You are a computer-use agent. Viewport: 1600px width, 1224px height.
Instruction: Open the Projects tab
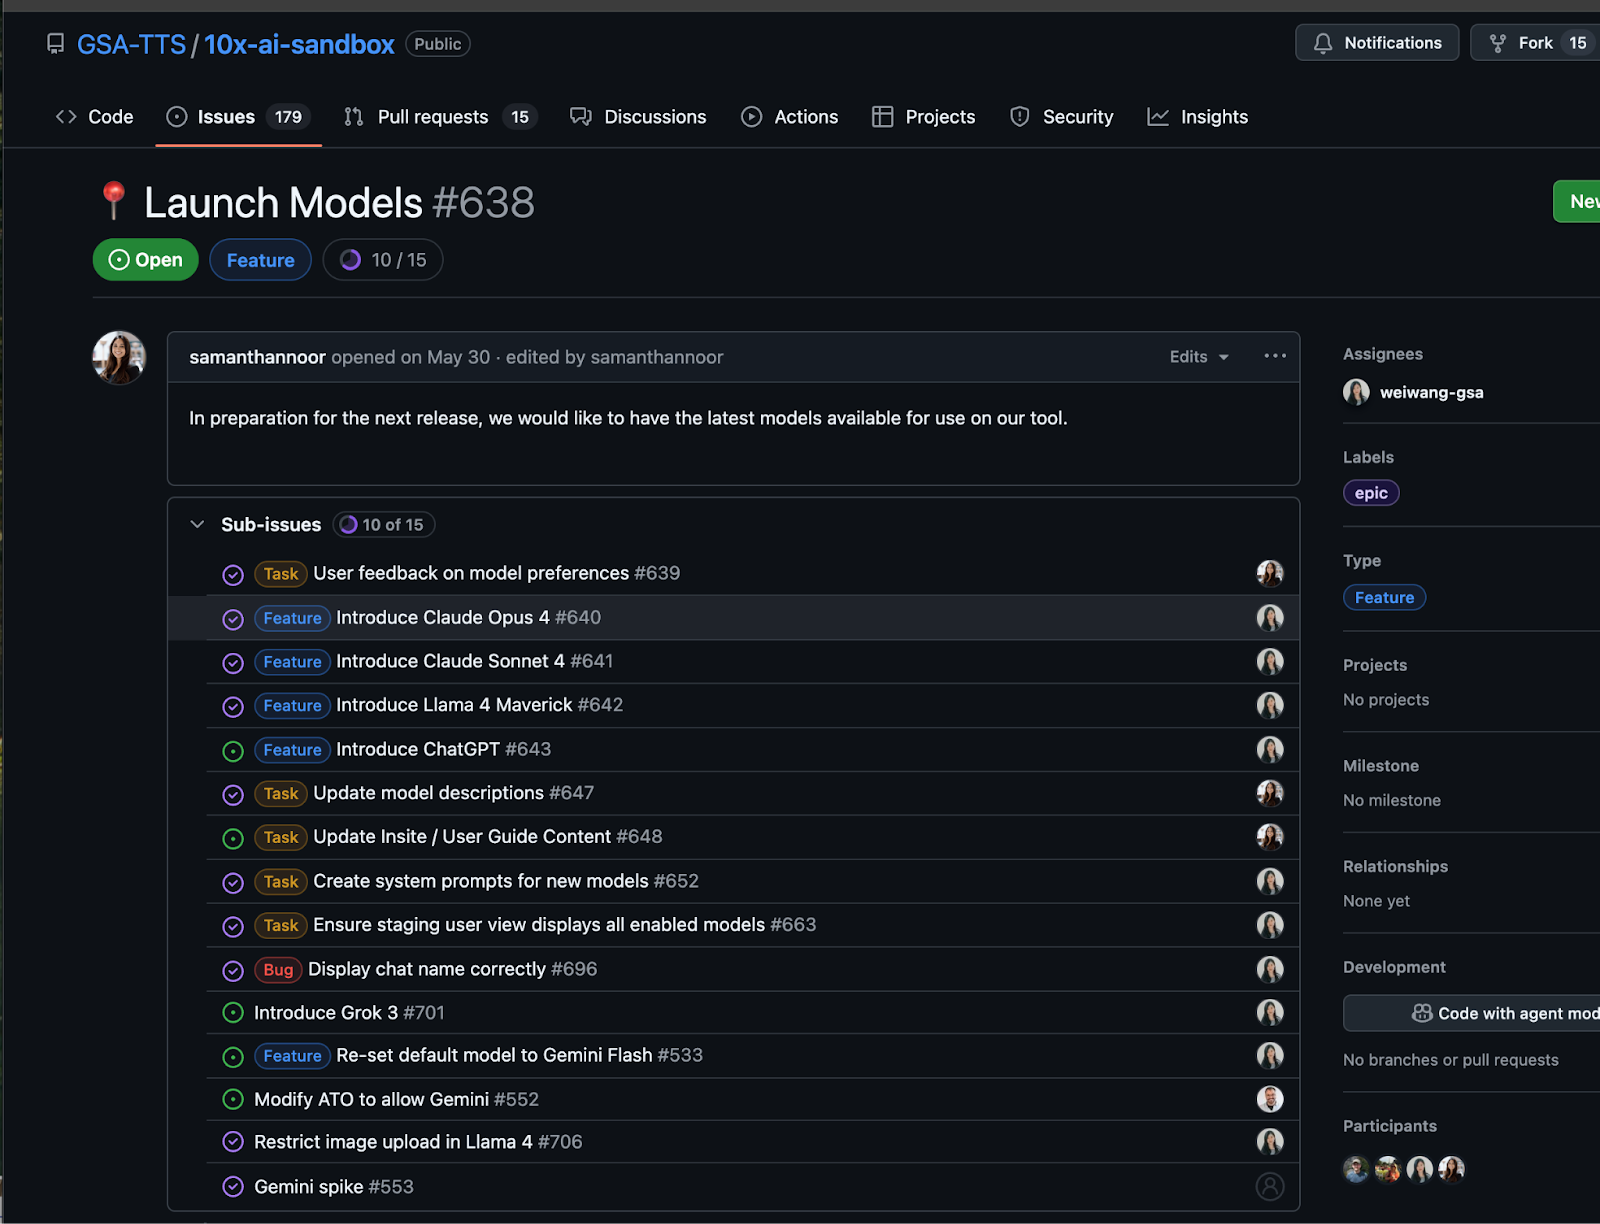tap(923, 117)
